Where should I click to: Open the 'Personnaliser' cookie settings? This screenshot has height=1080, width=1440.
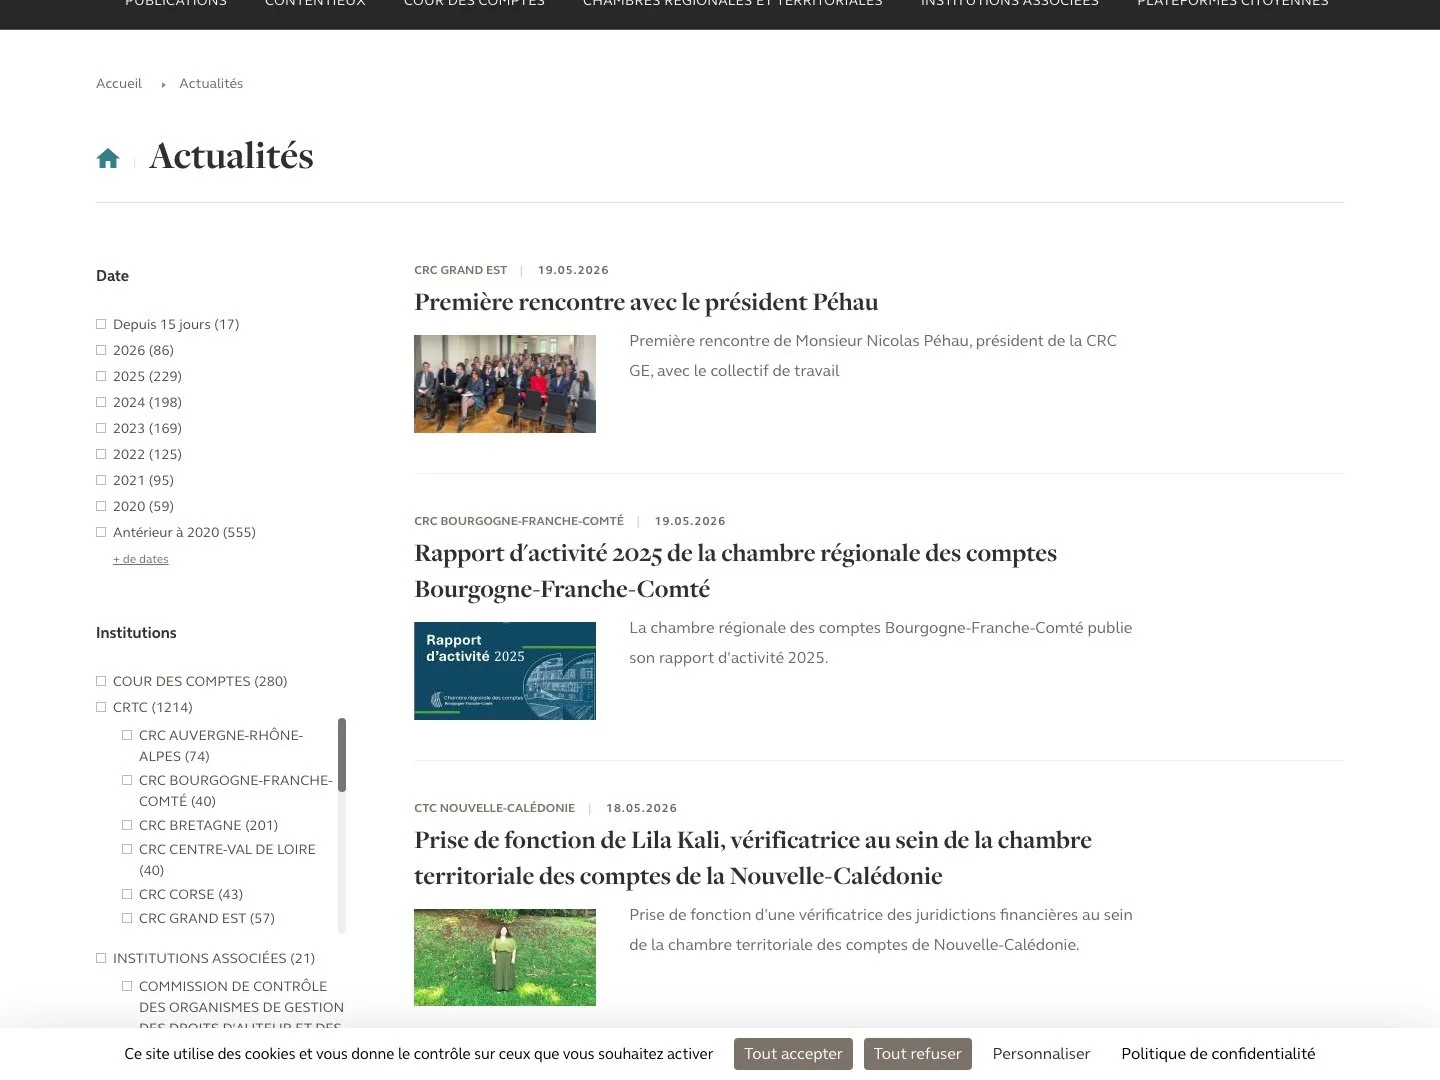click(x=1041, y=1054)
